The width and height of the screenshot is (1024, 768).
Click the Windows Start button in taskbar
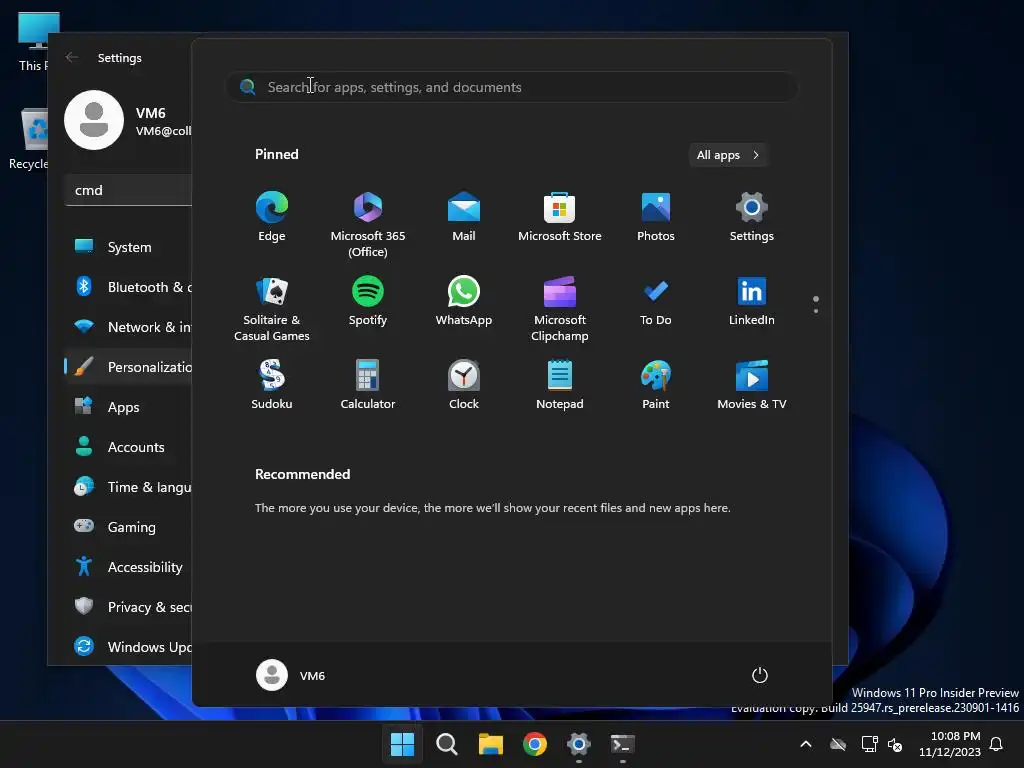(402, 744)
